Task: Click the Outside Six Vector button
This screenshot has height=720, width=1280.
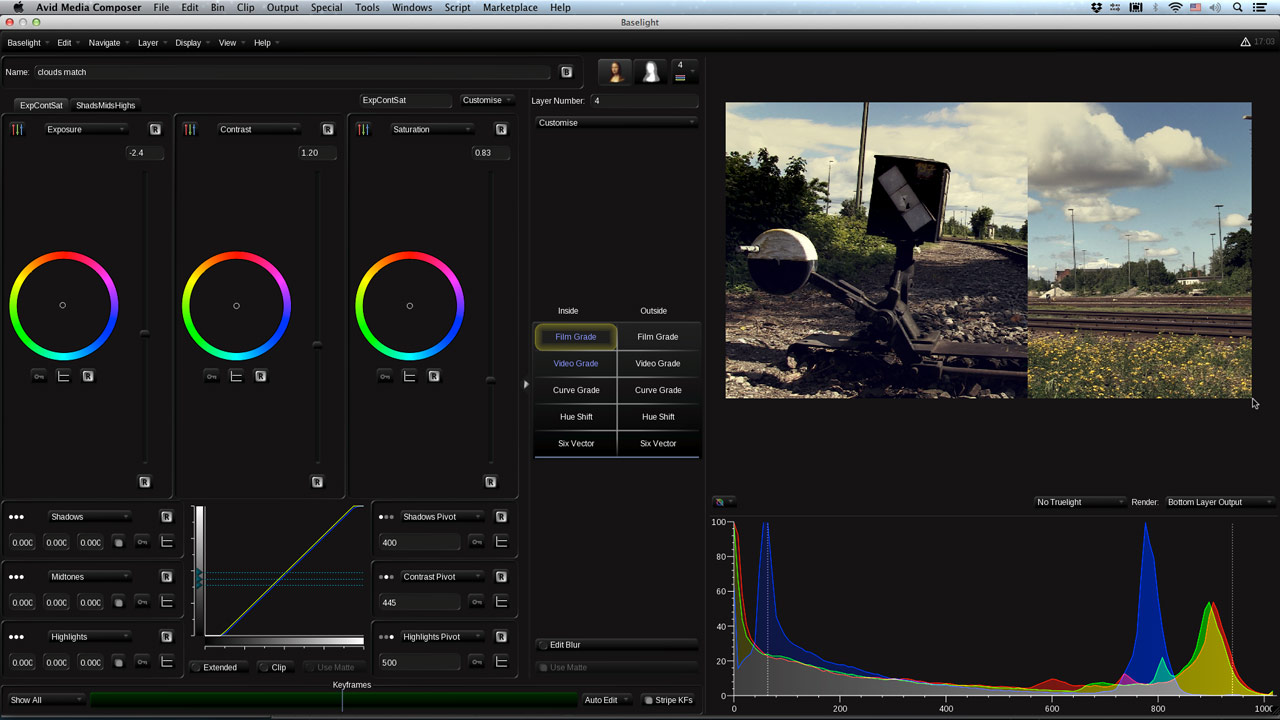Action: [658, 443]
